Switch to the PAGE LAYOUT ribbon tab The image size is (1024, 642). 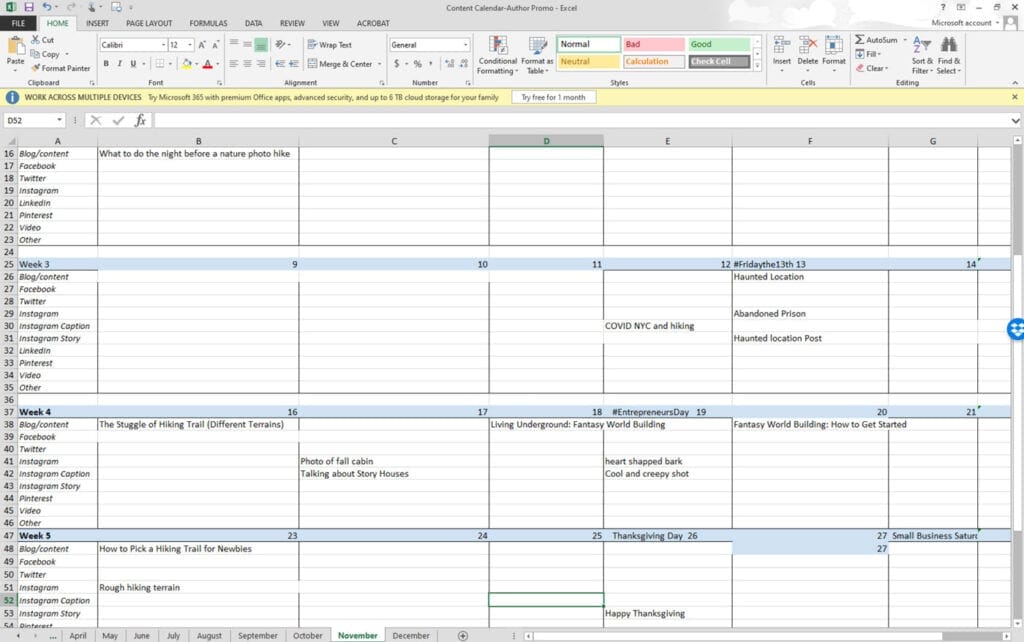coord(149,23)
